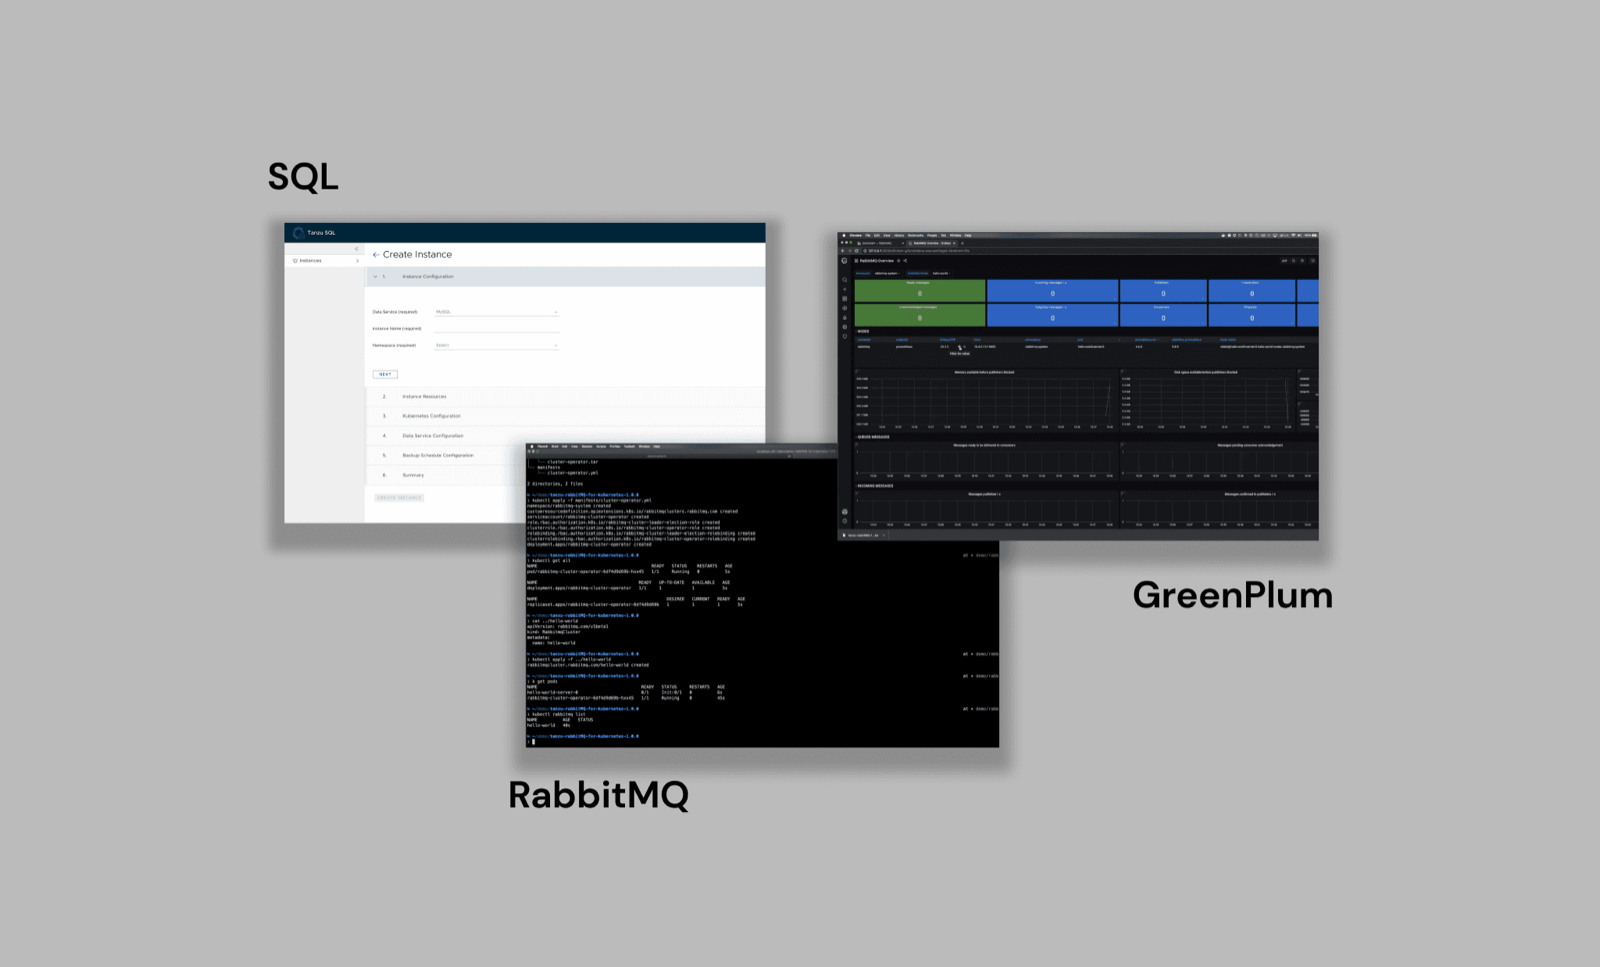1600x967 pixels.
Task: Collapse step 1 Instance Configuration chevron
Action: (376, 277)
